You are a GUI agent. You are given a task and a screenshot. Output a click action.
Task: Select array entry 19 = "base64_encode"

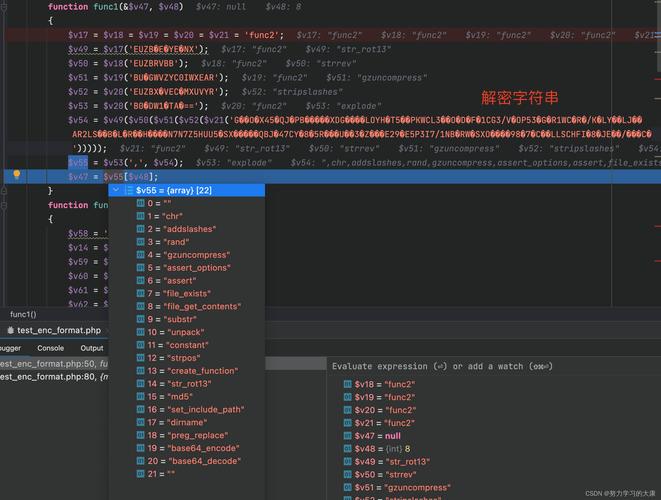click(187, 448)
